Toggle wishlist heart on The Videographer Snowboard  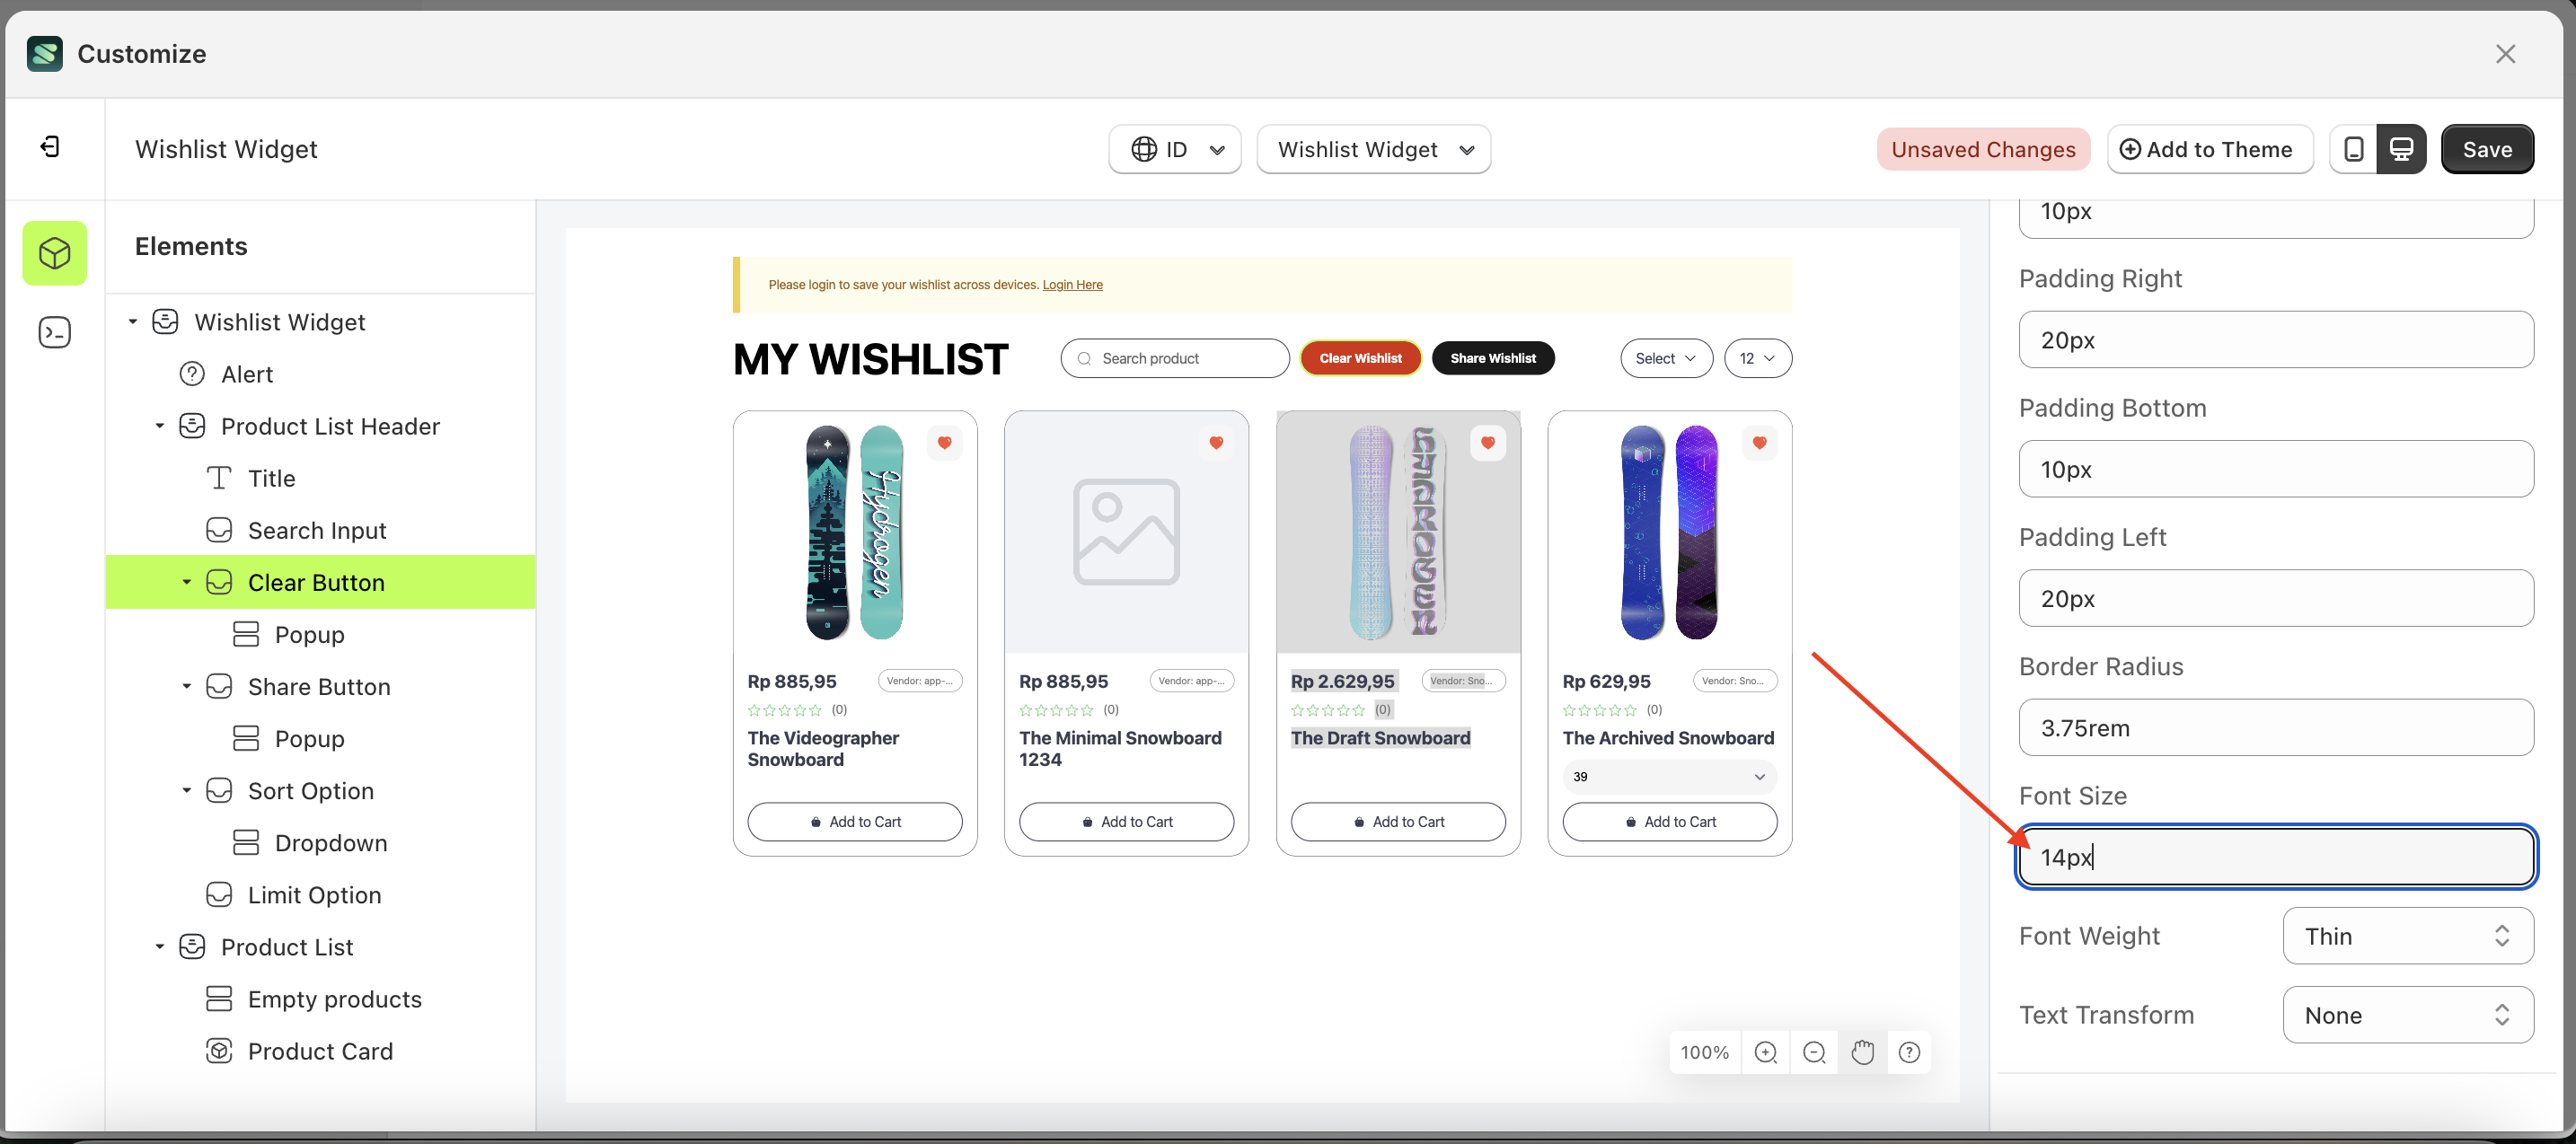tap(944, 443)
